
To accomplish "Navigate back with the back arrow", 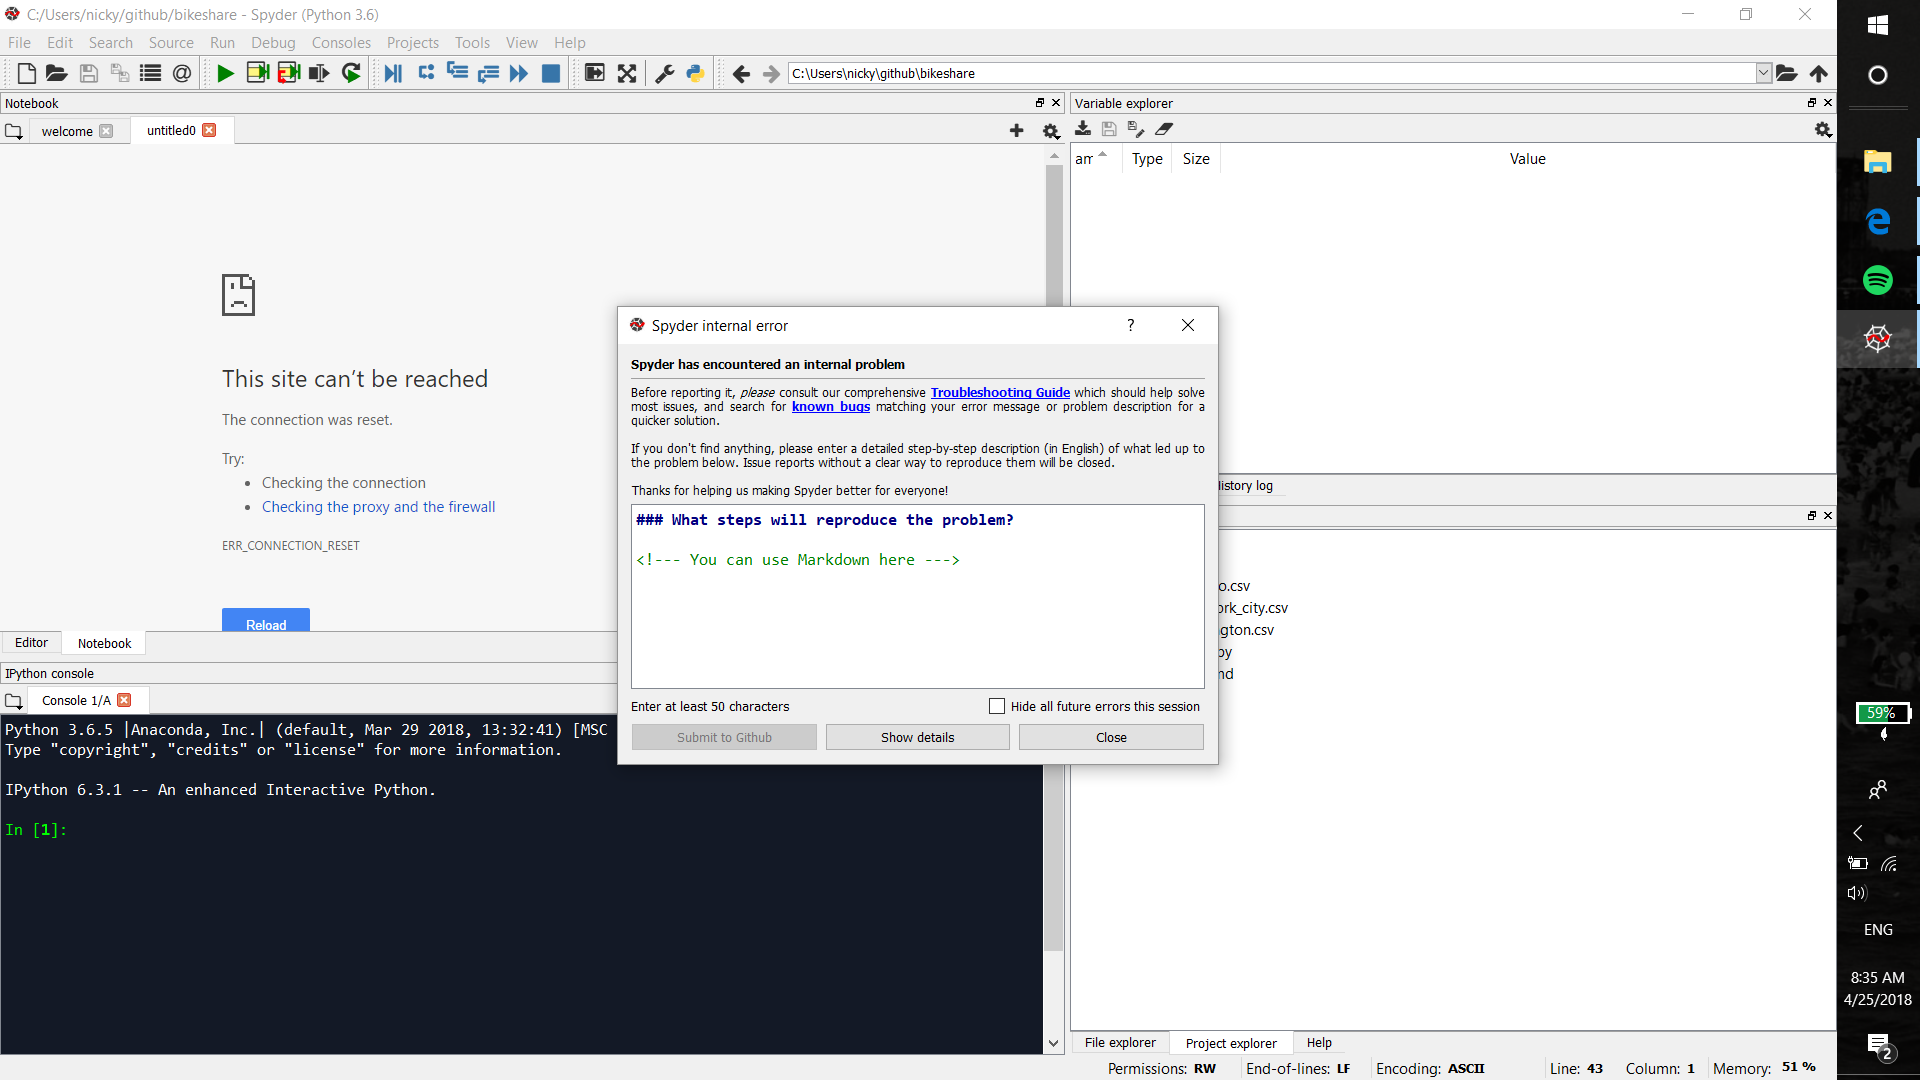I will [x=742, y=73].
